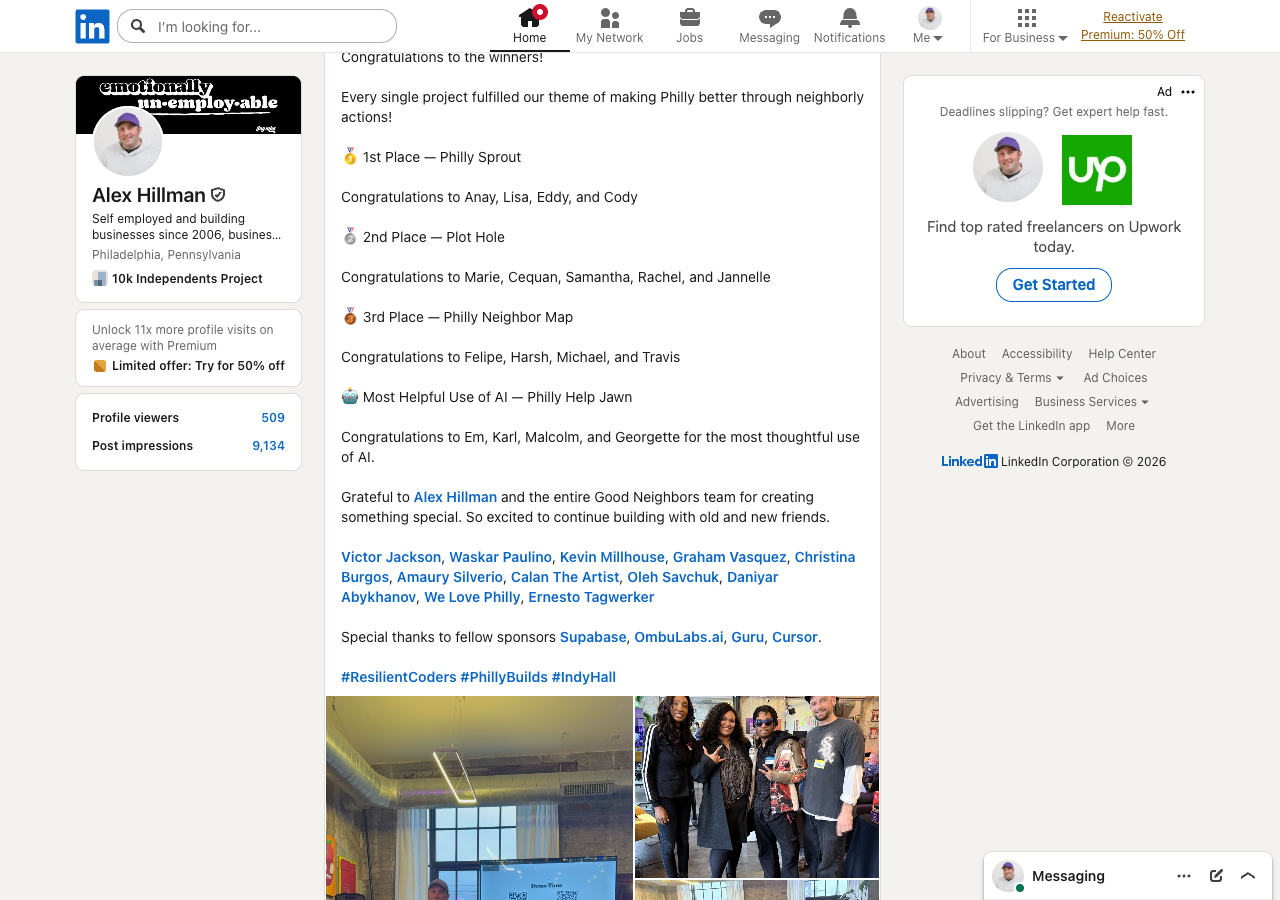
Task: Go to the Jobs briefcase icon
Action: [x=689, y=18]
